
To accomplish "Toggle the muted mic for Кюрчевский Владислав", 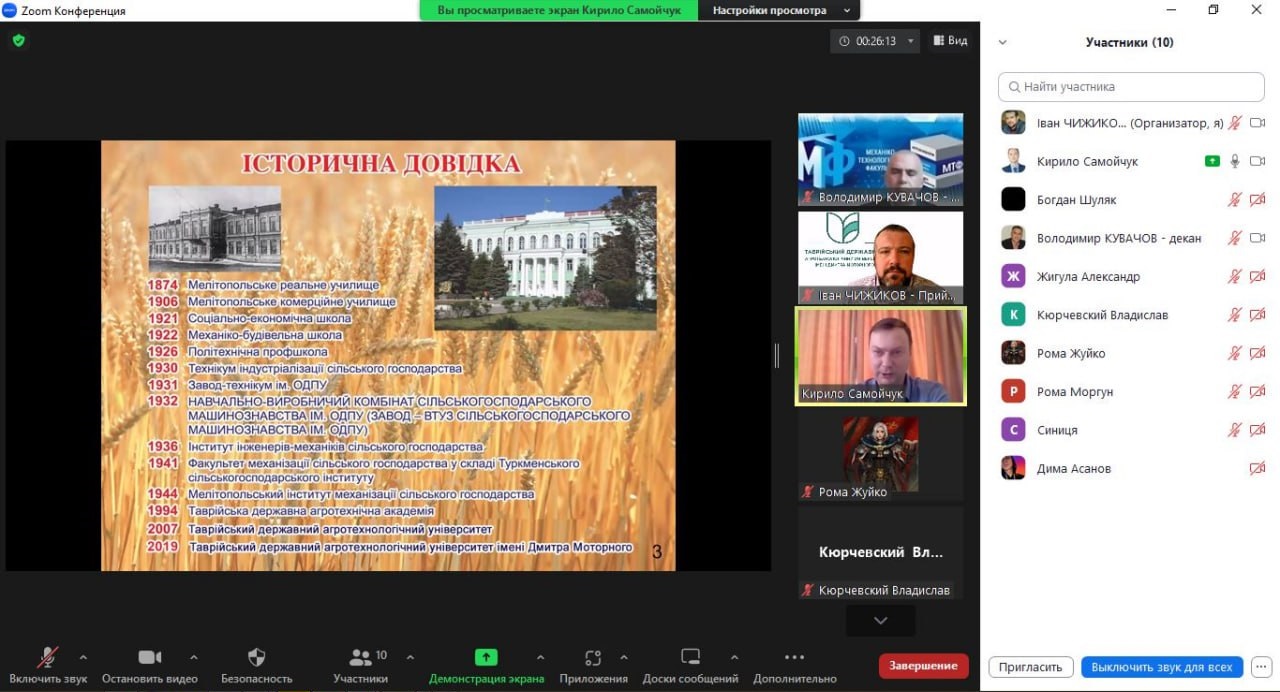I will 1235,315.
